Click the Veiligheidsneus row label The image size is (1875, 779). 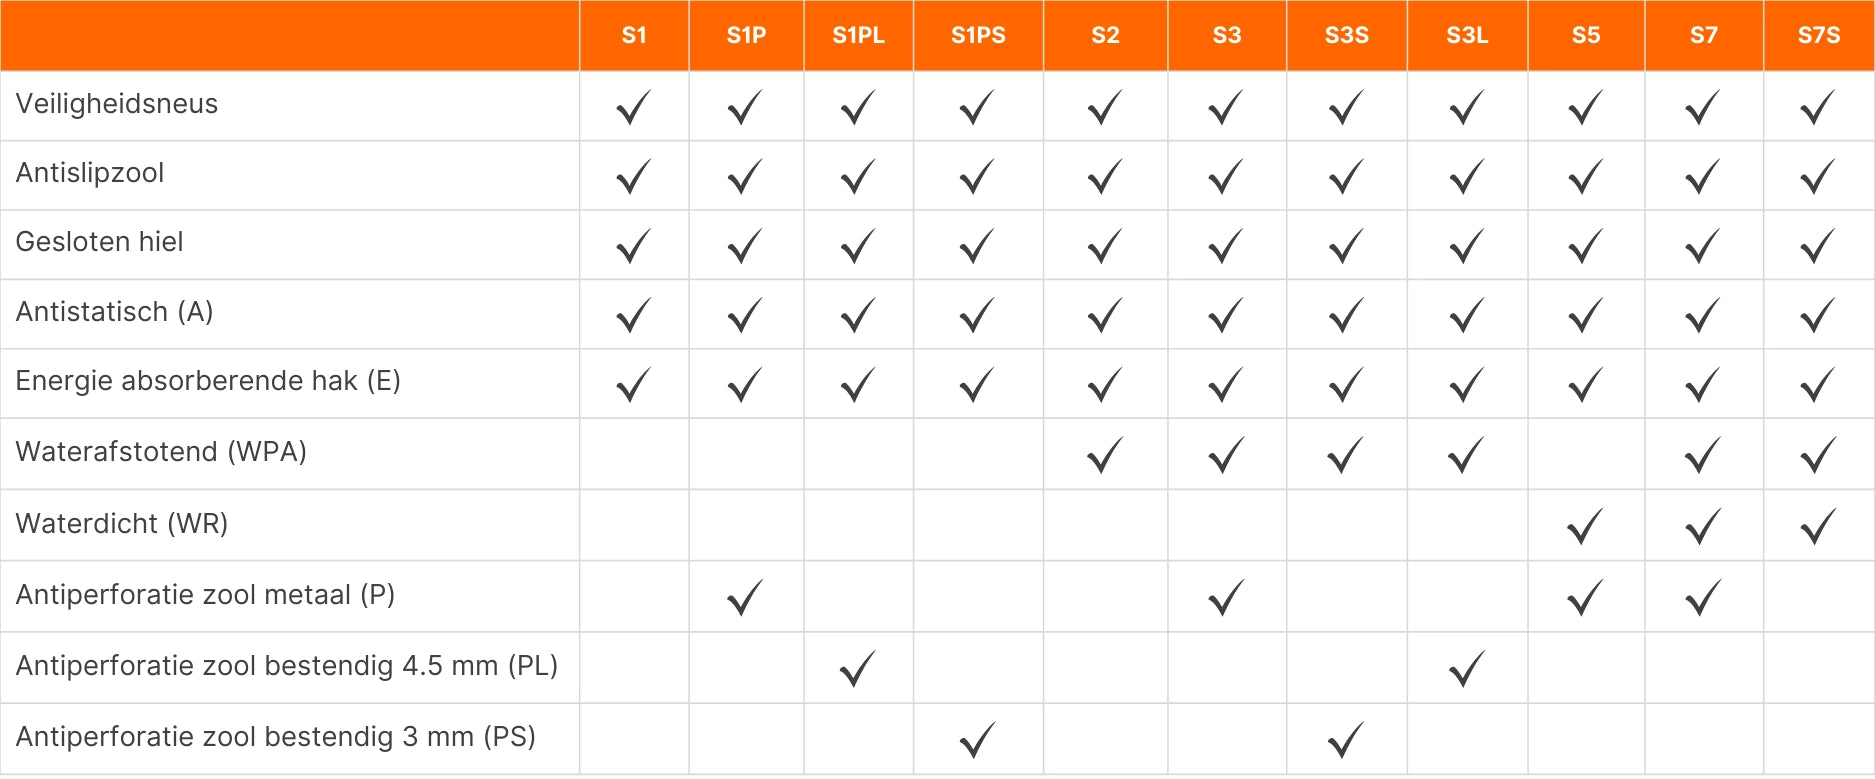click(117, 104)
